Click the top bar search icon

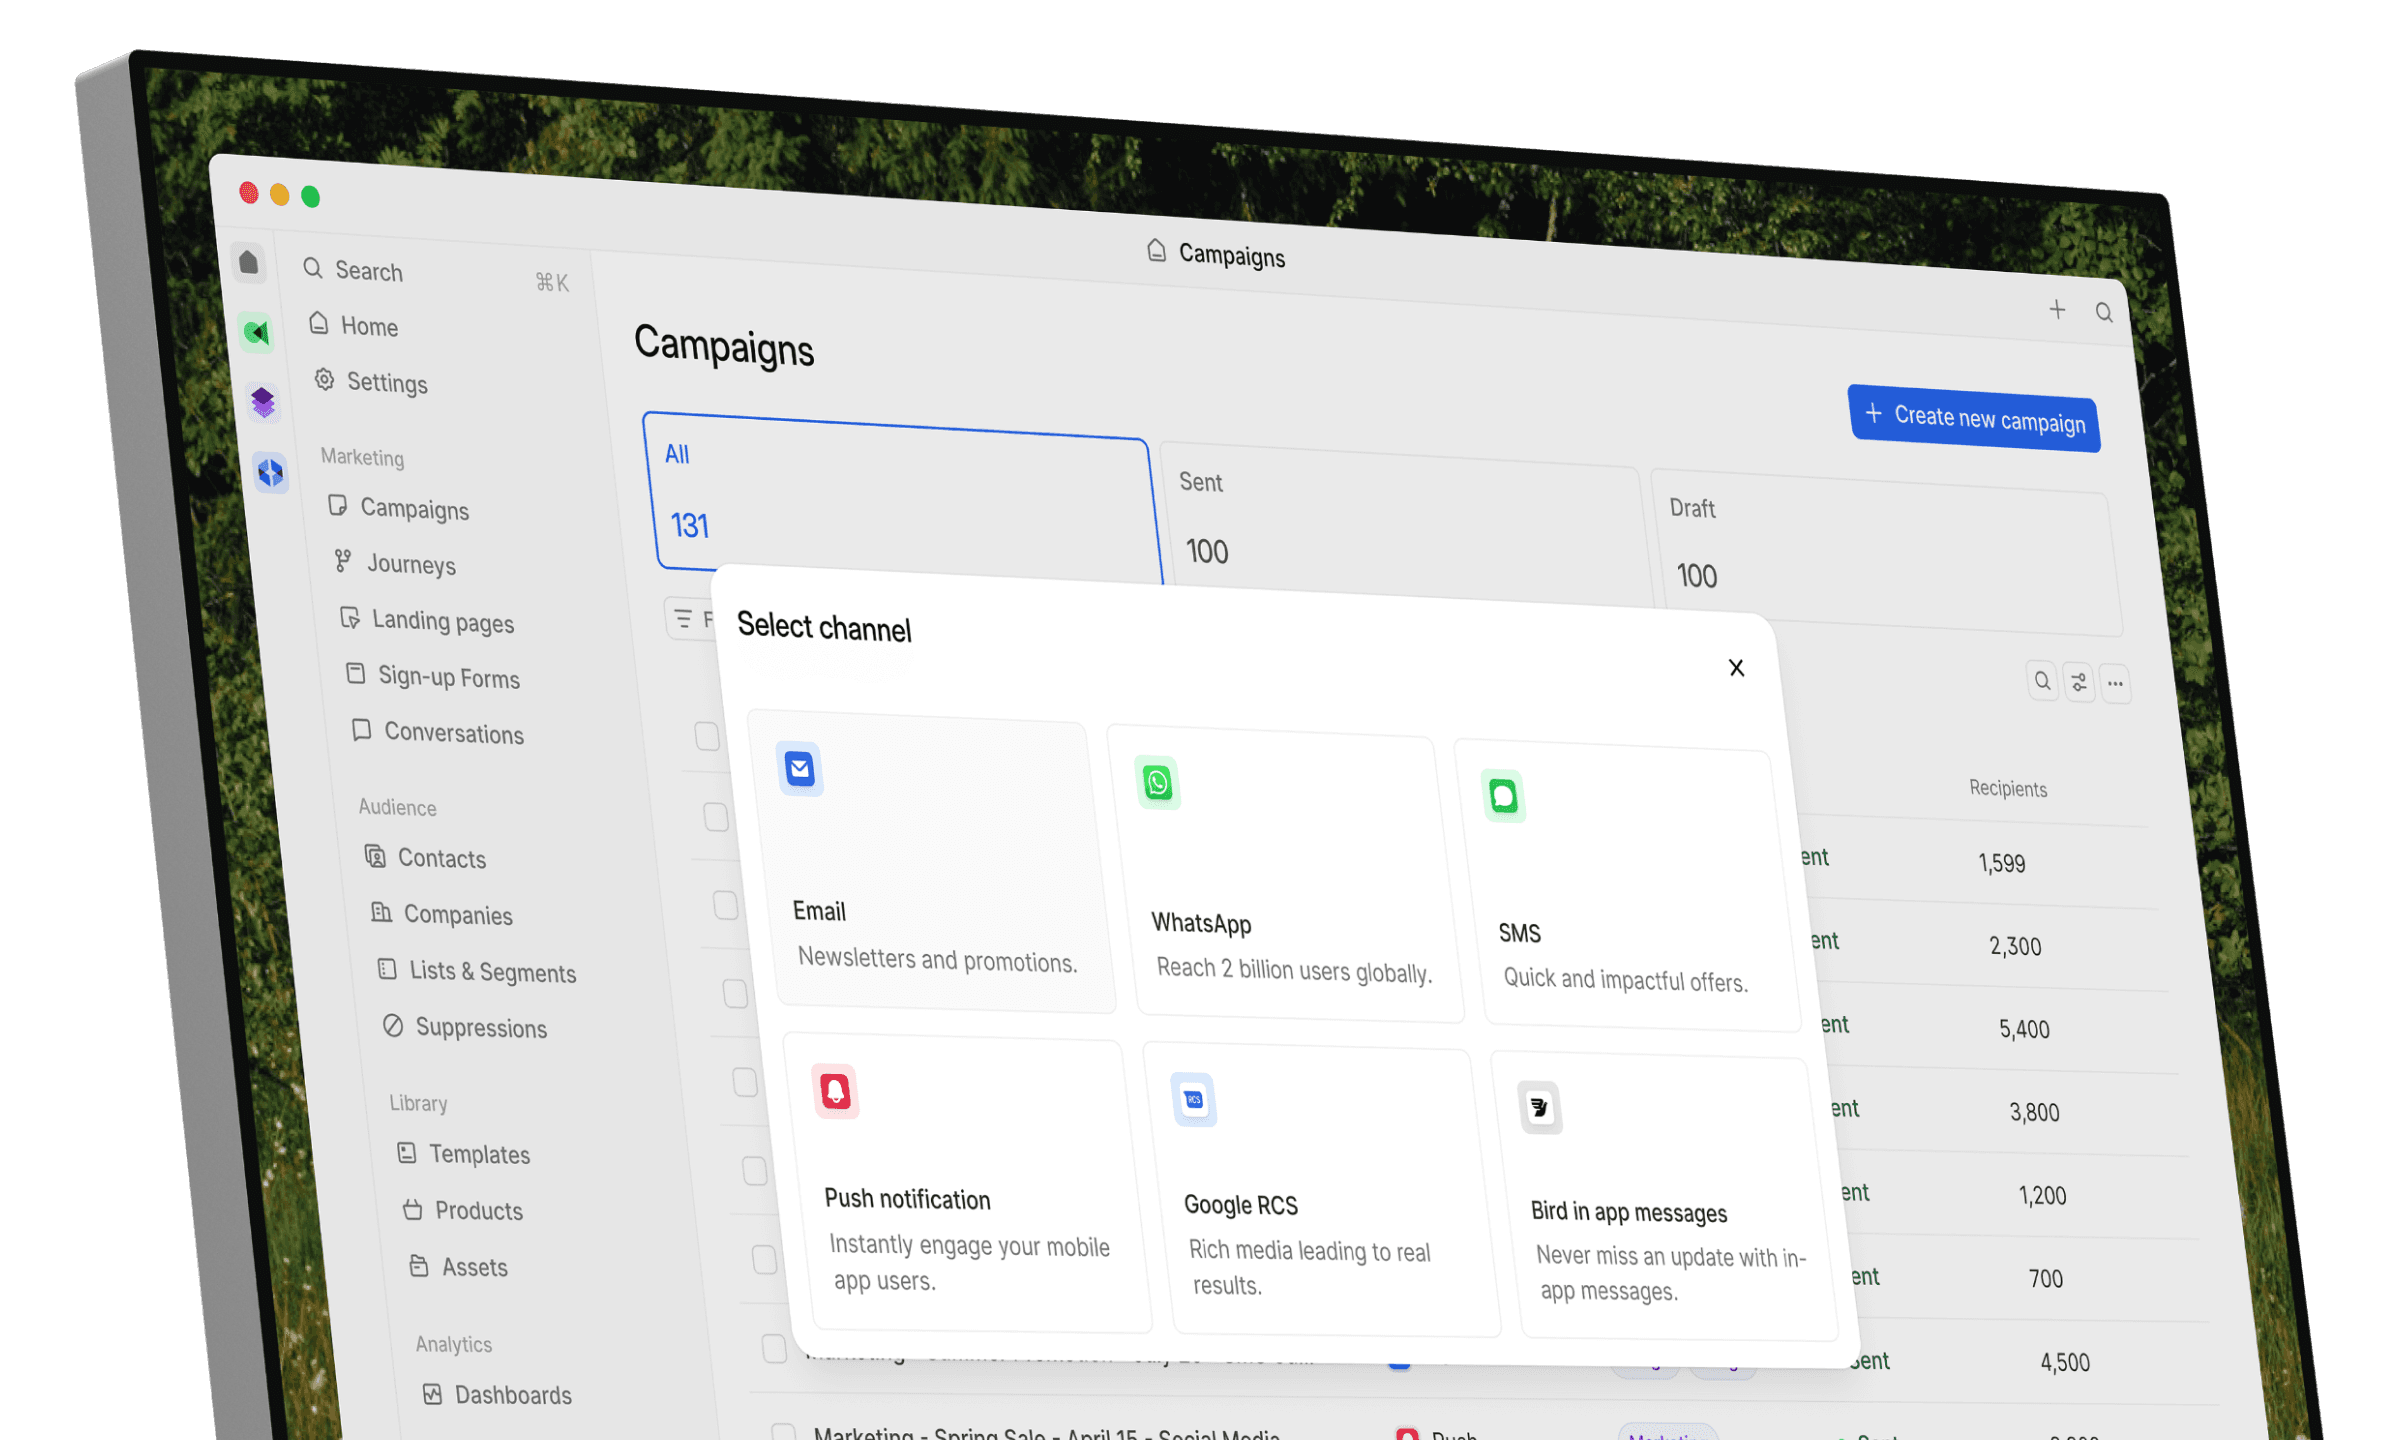tap(2103, 313)
